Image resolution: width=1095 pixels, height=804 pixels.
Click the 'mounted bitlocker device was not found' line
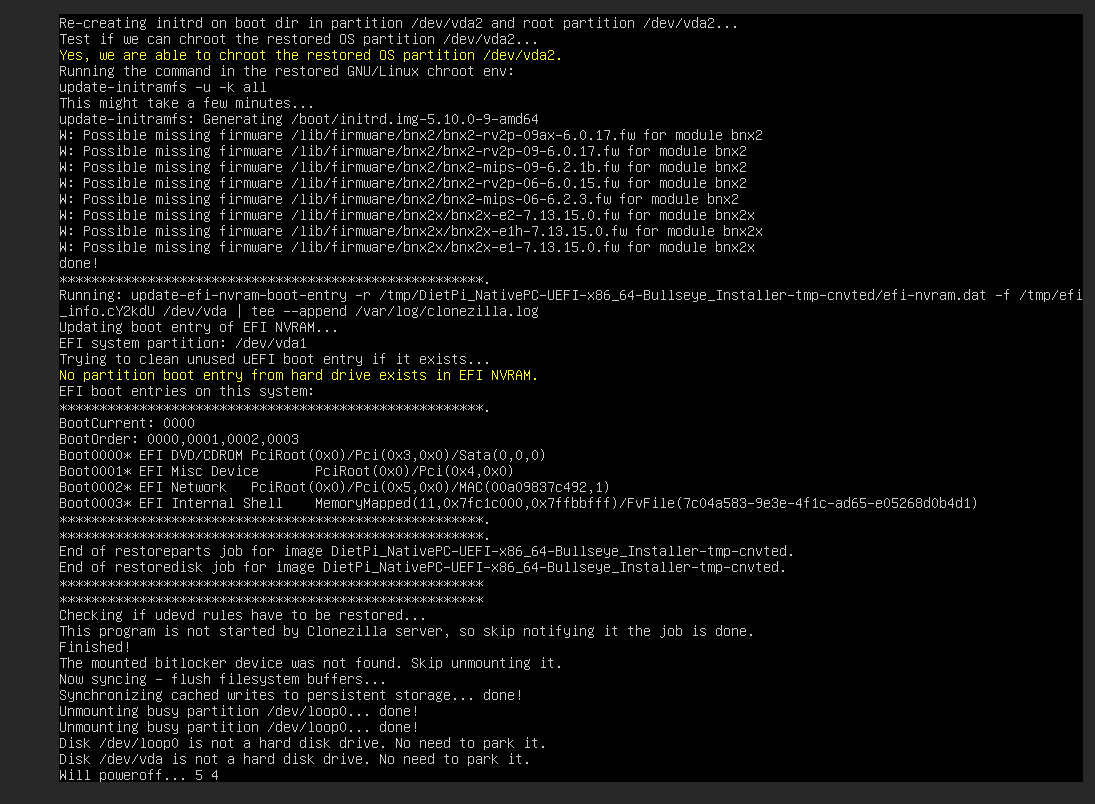click(x=310, y=663)
